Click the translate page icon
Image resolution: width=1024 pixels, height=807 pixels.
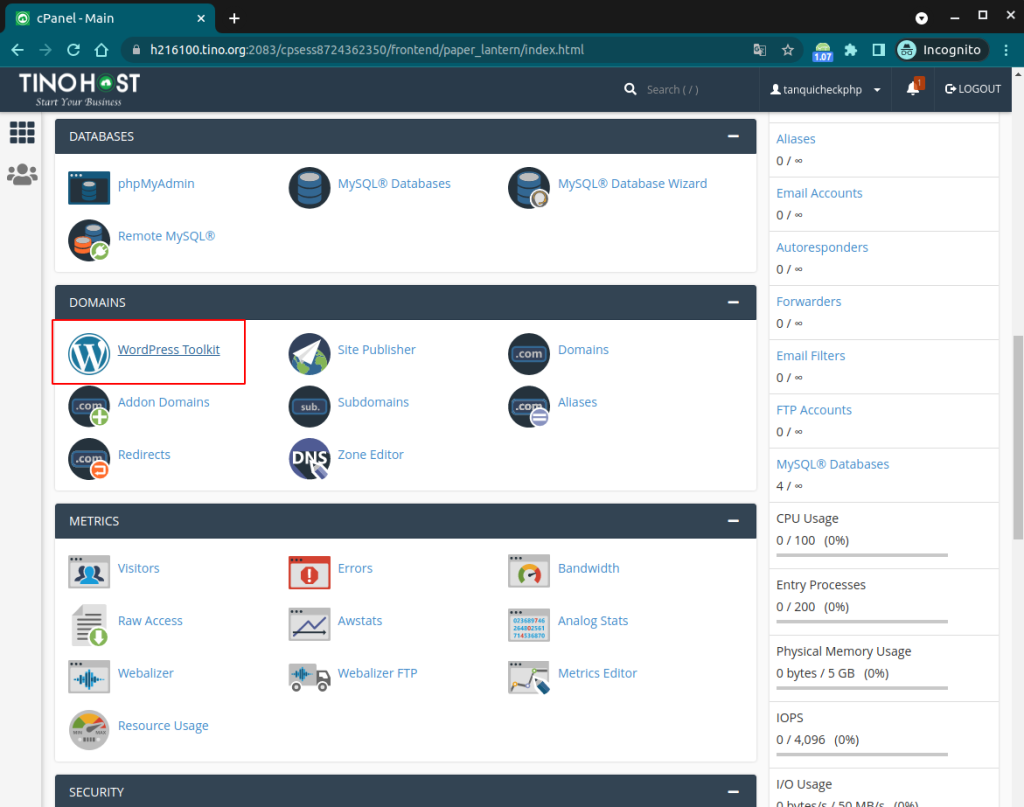click(760, 50)
